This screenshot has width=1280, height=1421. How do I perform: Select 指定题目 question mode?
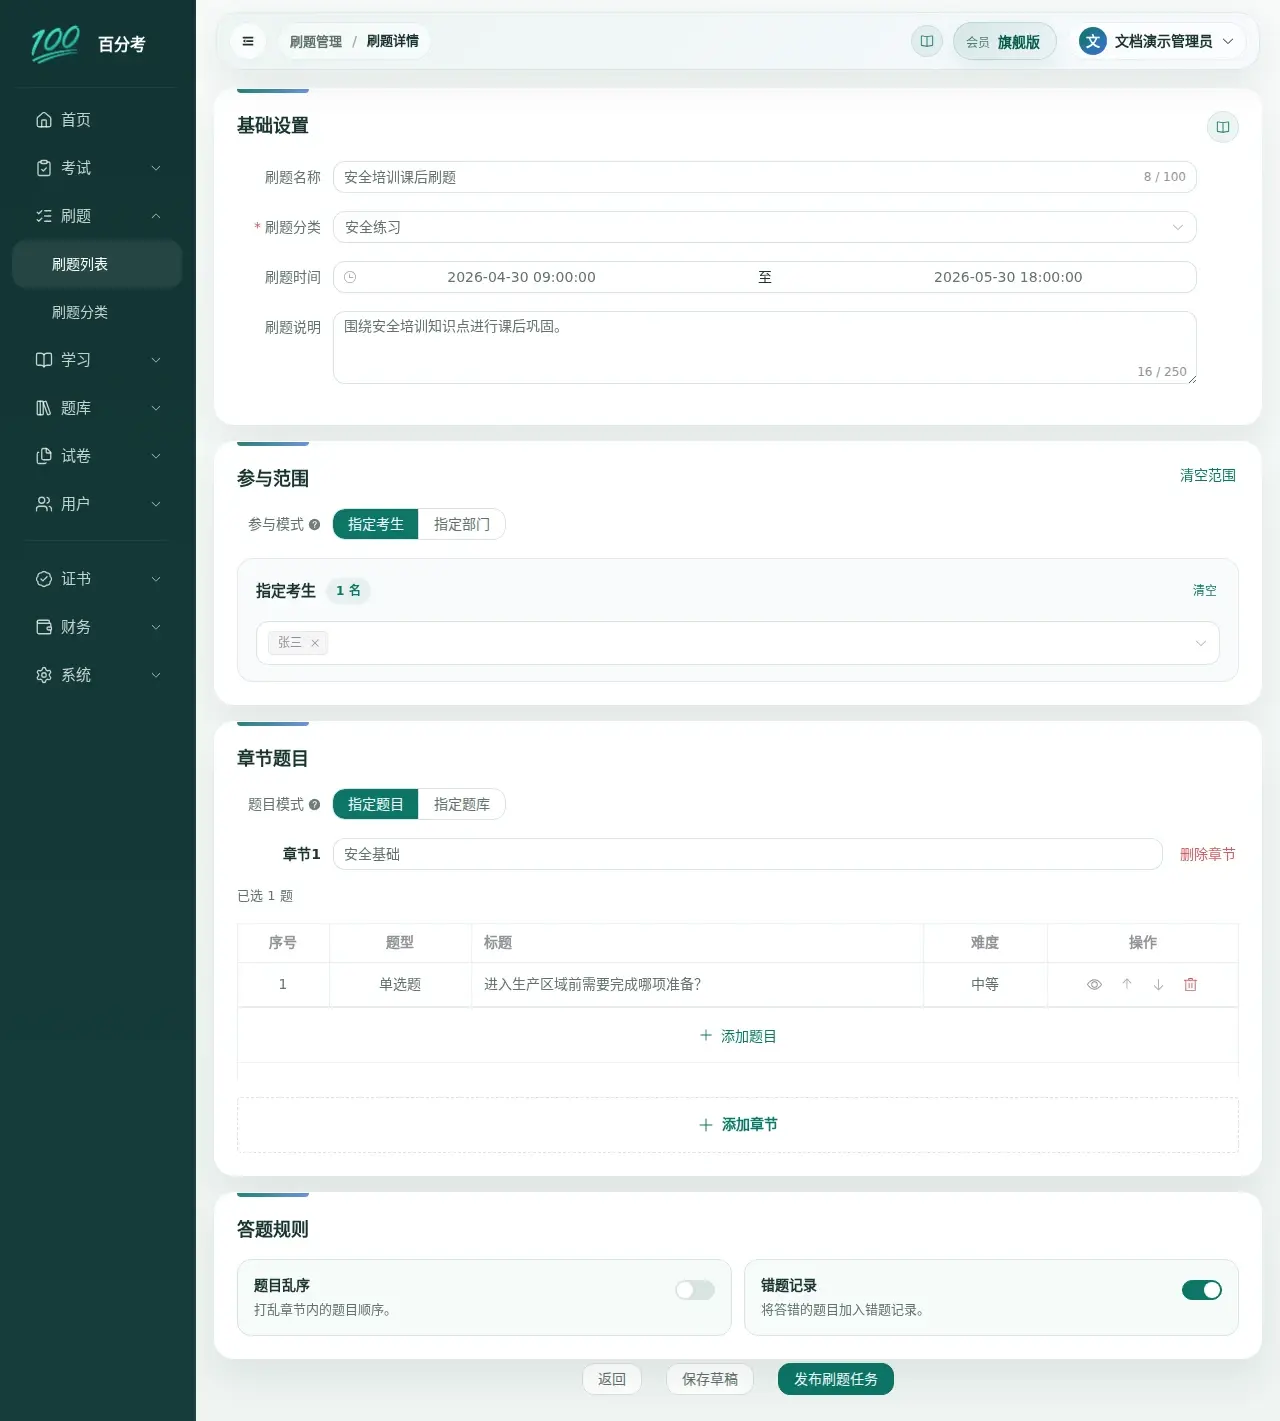coord(376,804)
